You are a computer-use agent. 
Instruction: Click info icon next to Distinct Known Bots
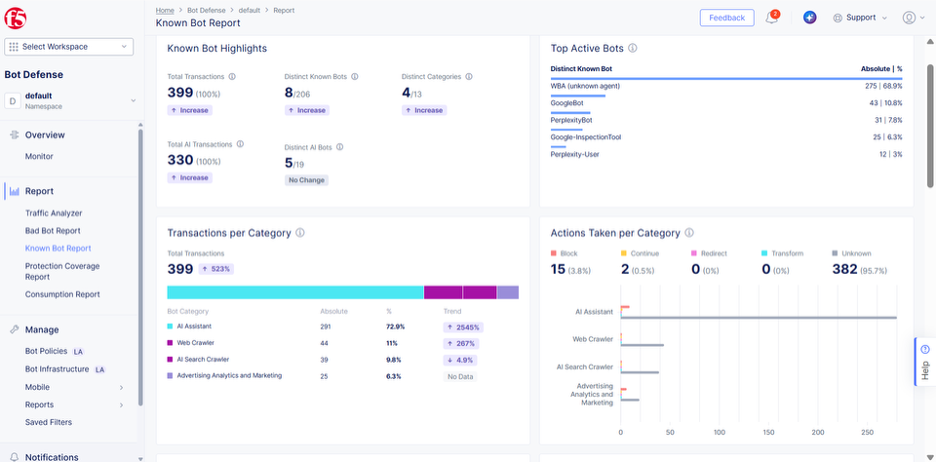pyautogui.click(x=355, y=76)
